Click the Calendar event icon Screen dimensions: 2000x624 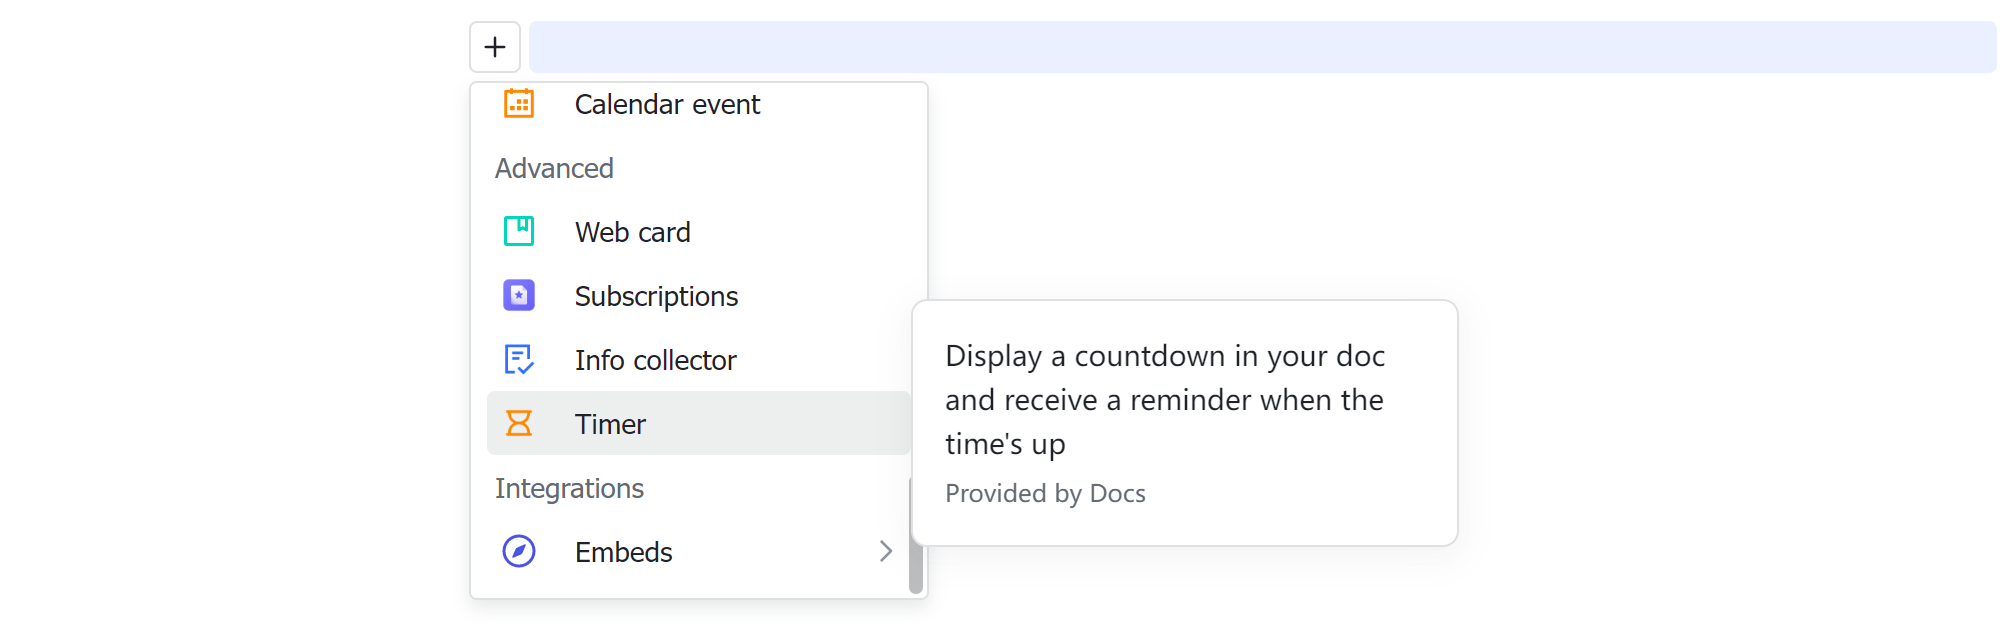coord(518,104)
